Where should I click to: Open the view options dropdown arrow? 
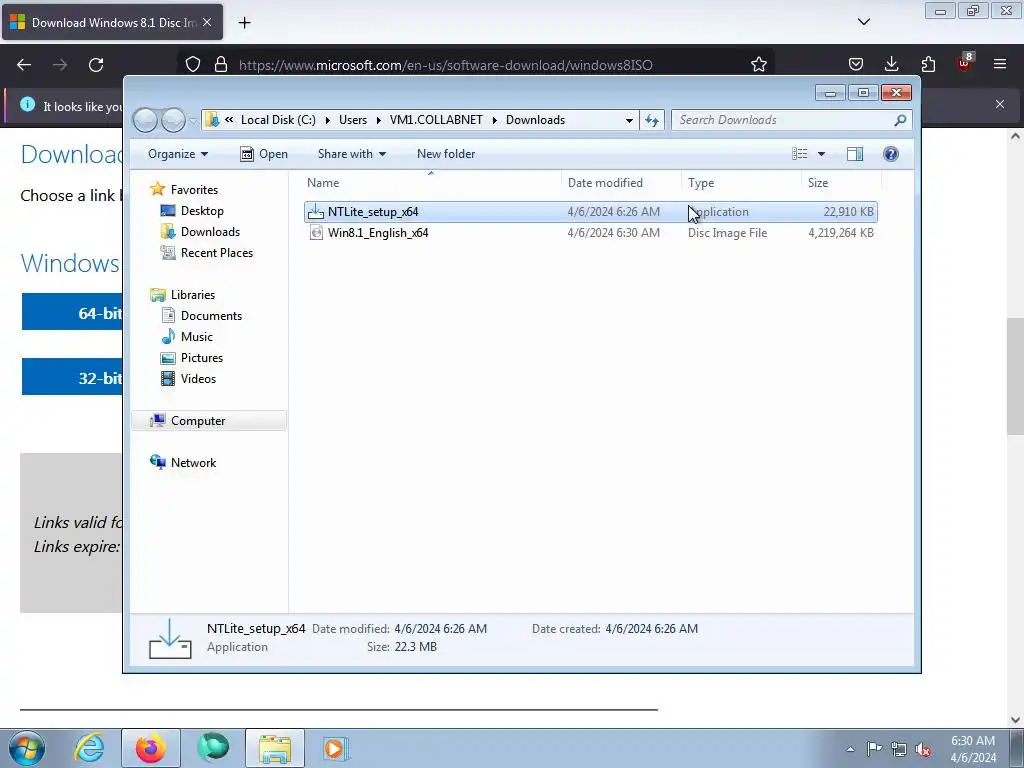click(x=822, y=154)
